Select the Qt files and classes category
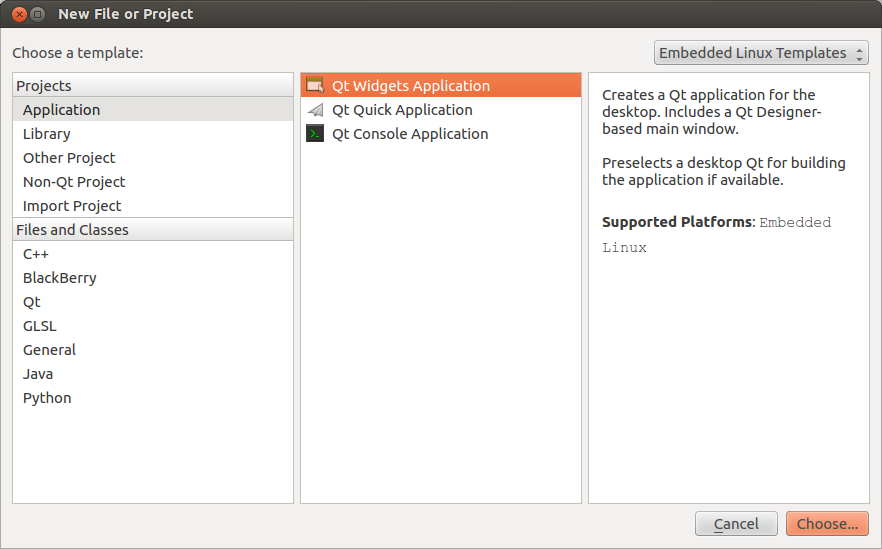Viewport: 882px width, 549px height. pyautogui.click(x=153, y=302)
